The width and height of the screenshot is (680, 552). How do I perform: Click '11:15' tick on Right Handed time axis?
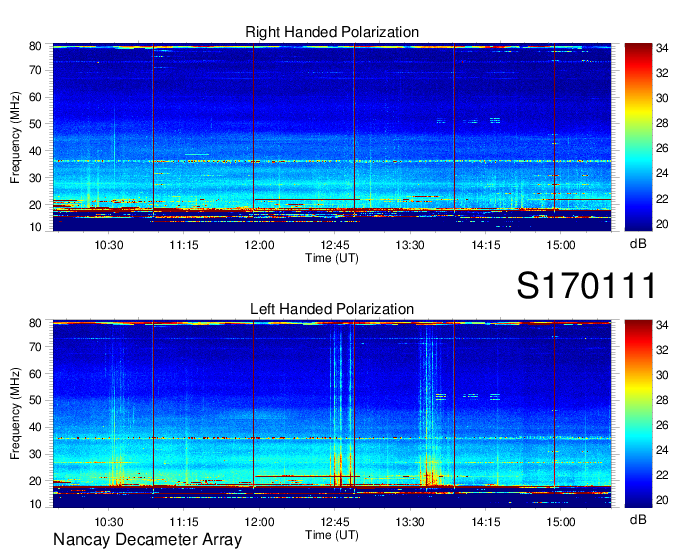pos(184,245)
